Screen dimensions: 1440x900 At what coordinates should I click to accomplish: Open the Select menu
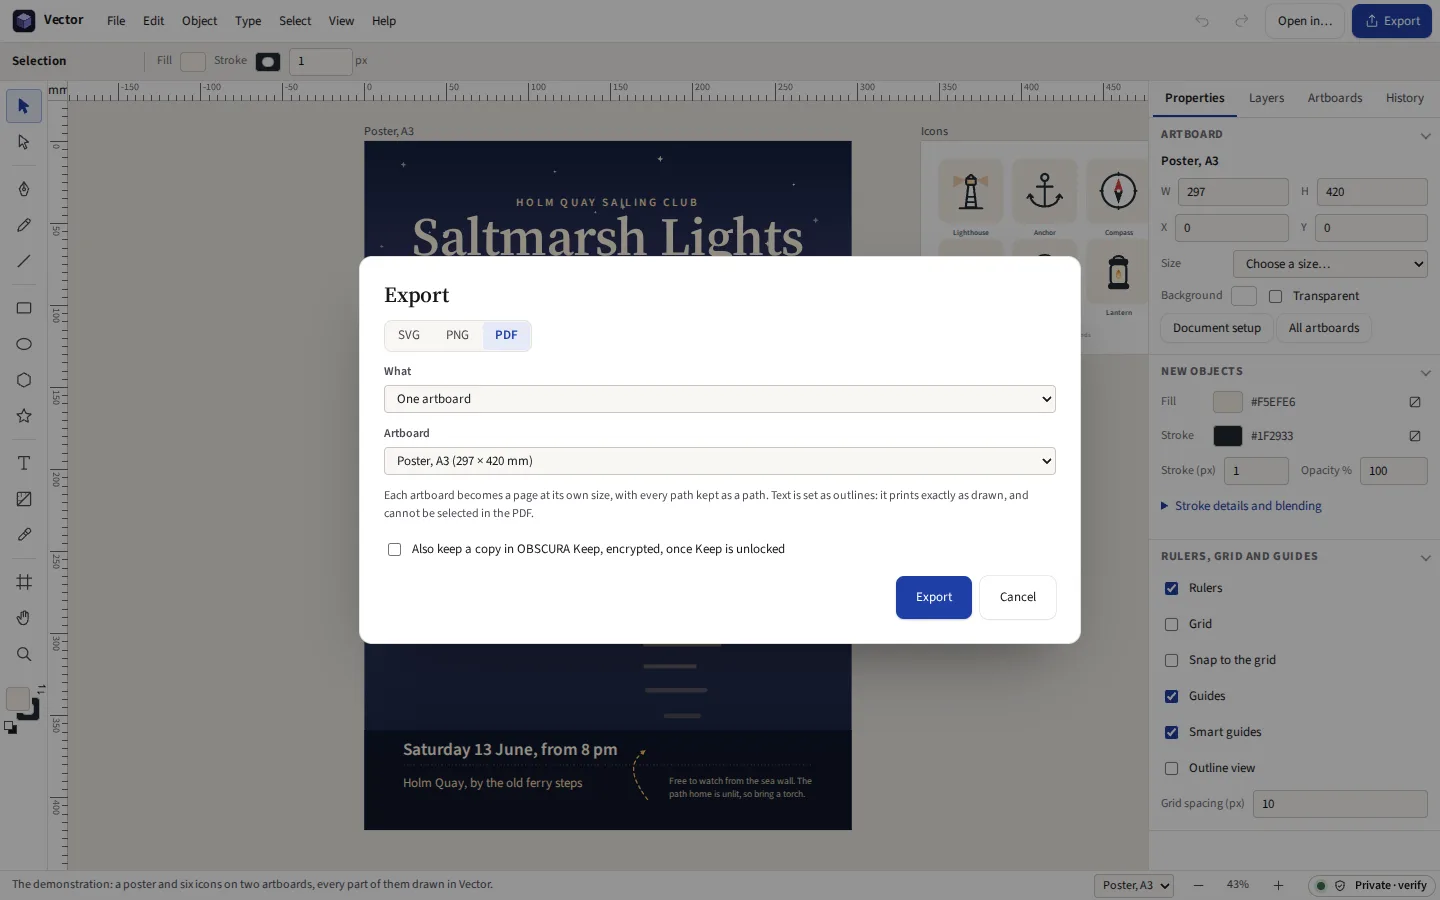tap(295, 21)
